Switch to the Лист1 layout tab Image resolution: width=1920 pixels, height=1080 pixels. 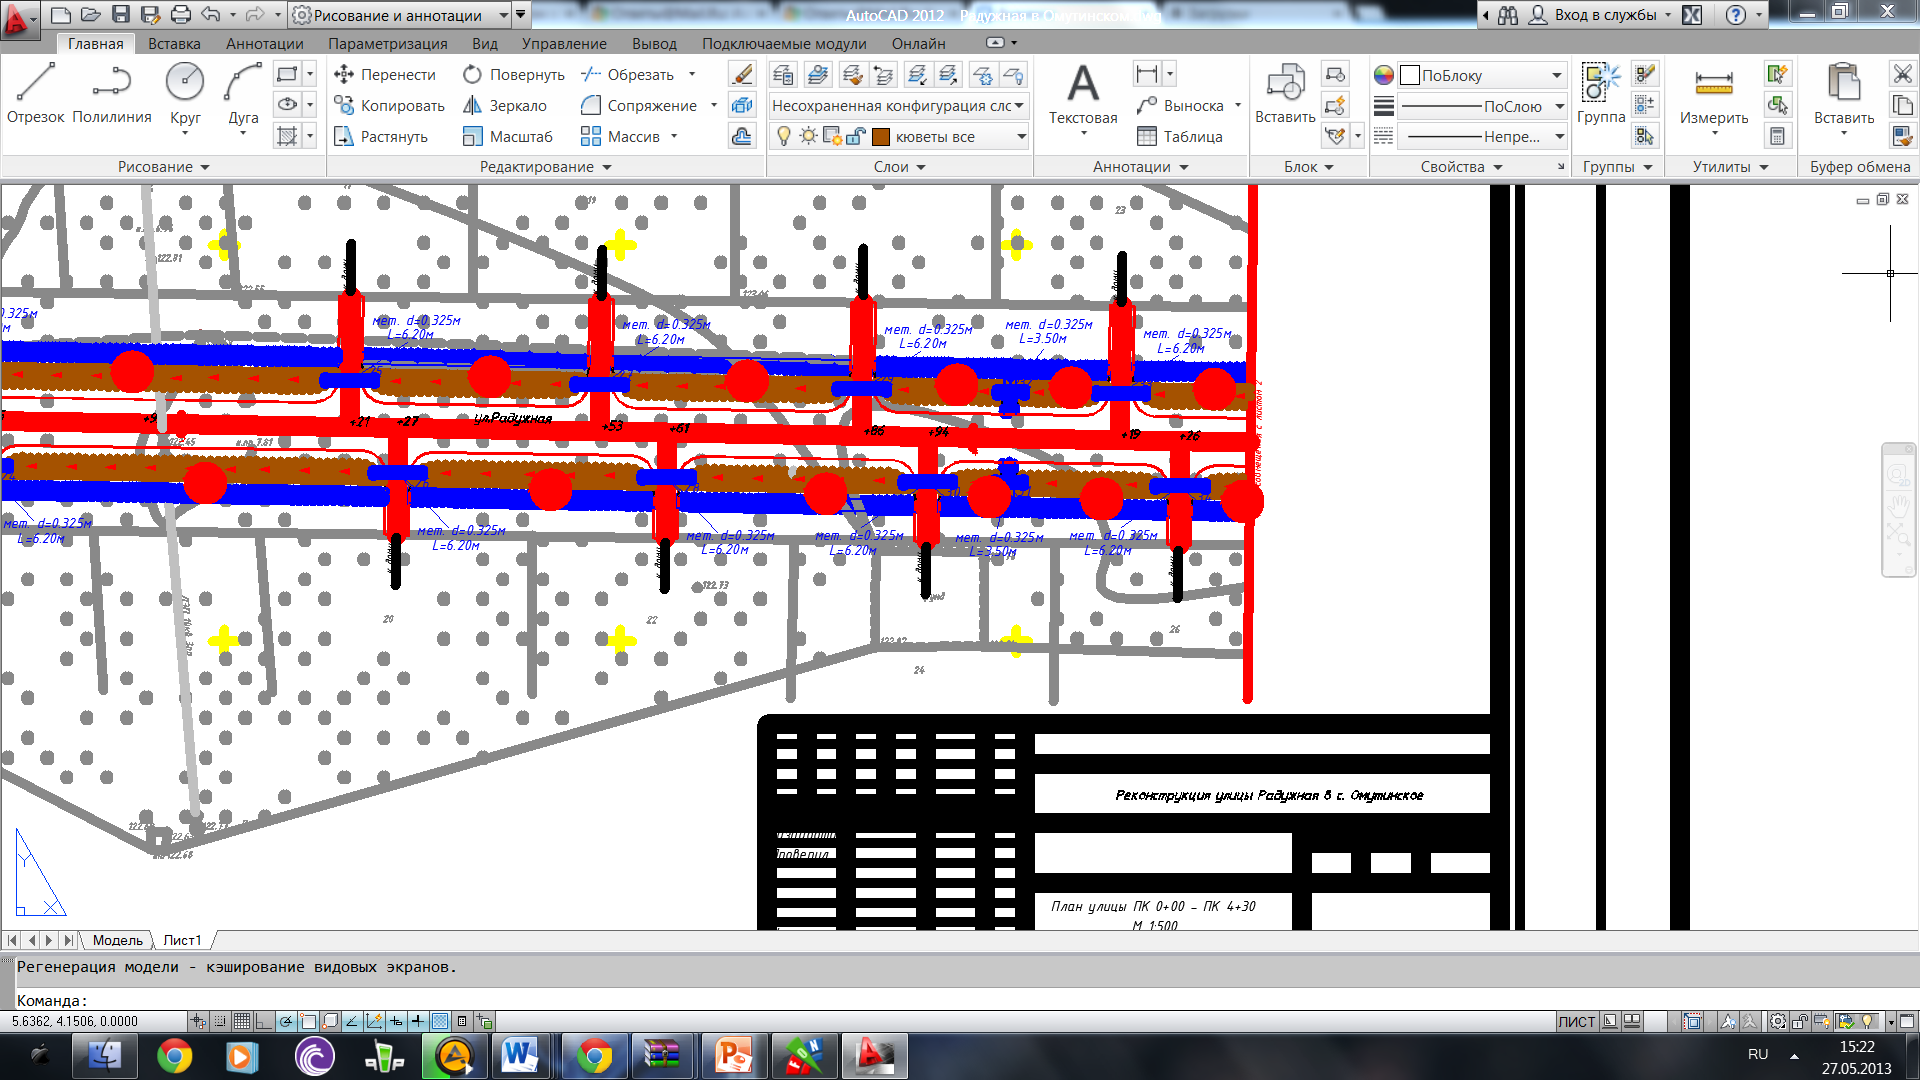click(x=182, y=940)
